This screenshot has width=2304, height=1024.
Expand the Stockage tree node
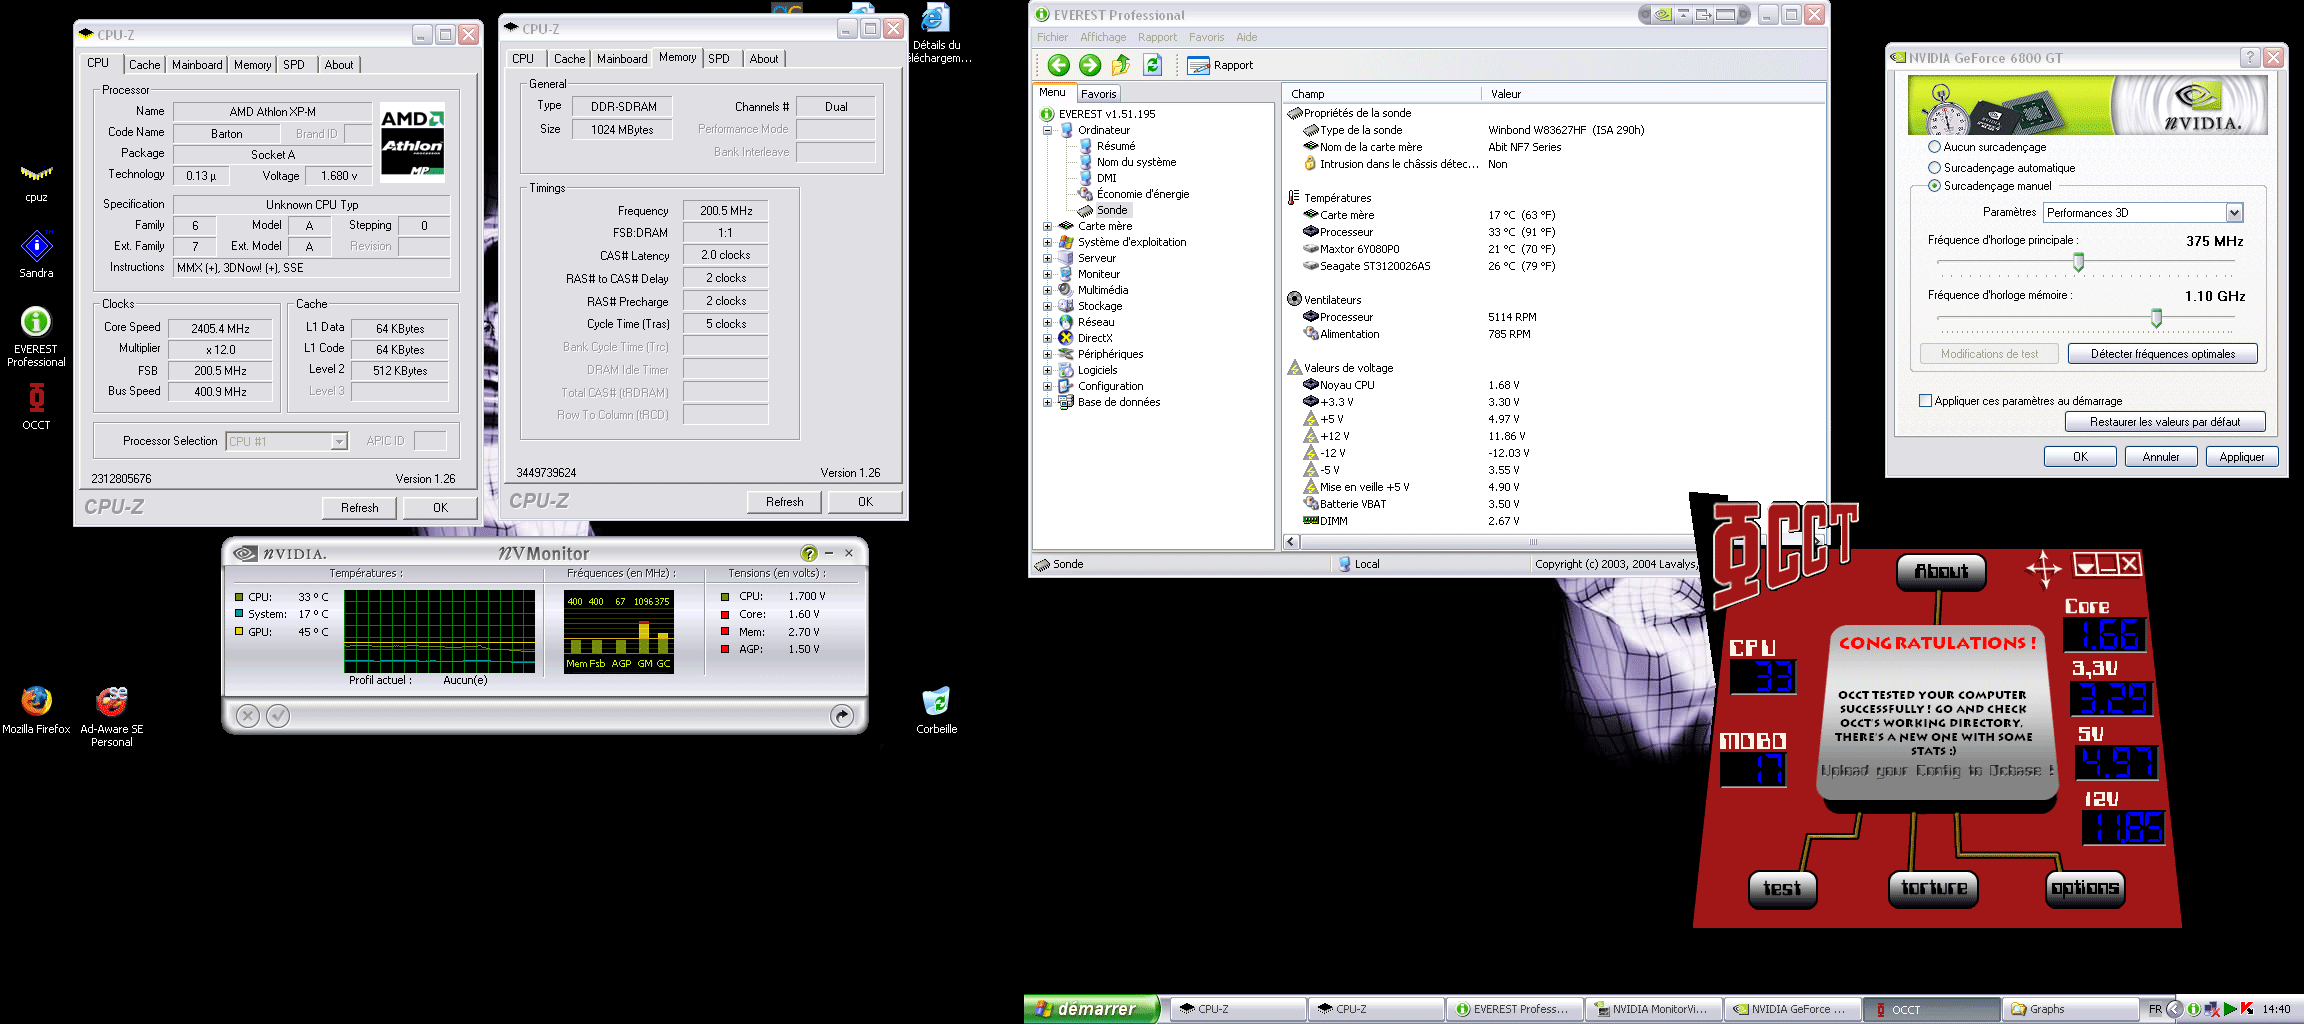point(1047,306)
